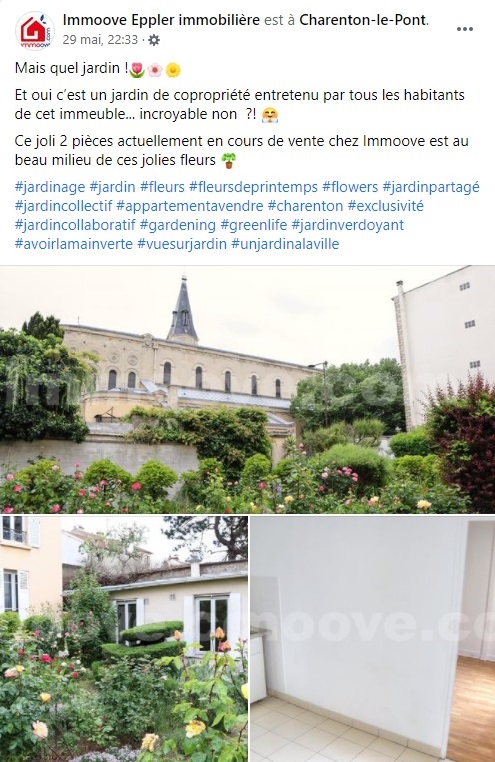495x762 pixels.
Task: Open the three-dot post options menu
Action: point(465,29)
